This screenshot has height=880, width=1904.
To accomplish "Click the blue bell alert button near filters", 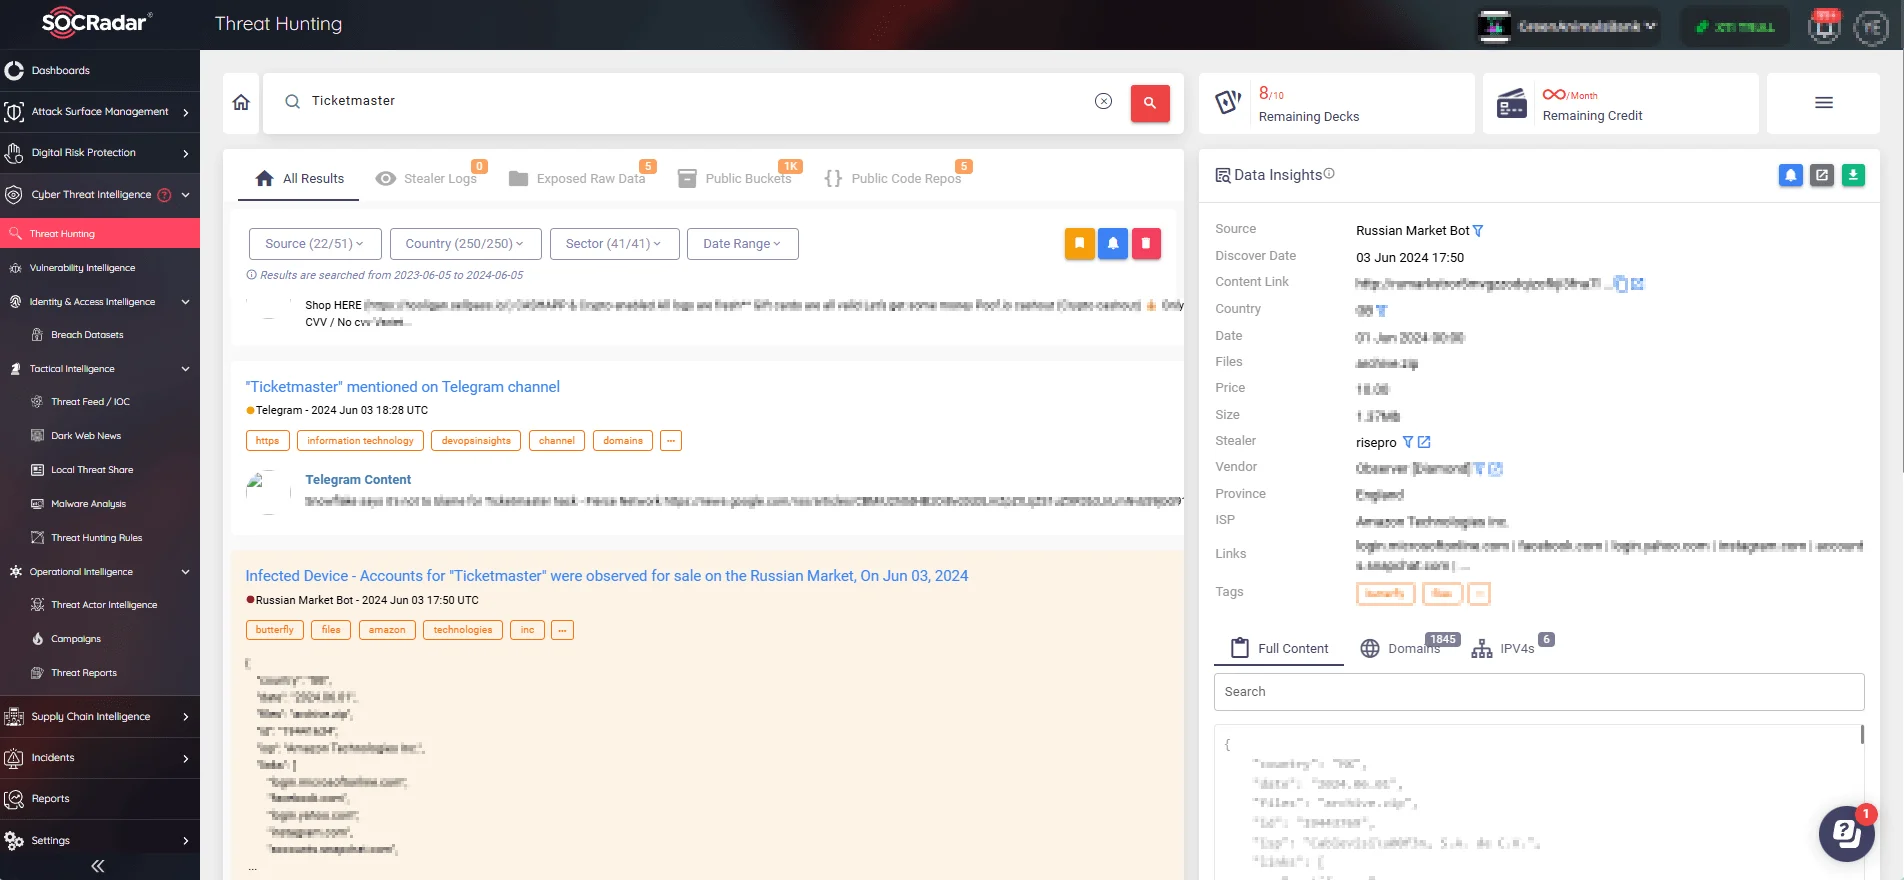I will [x=1113, y=243].
